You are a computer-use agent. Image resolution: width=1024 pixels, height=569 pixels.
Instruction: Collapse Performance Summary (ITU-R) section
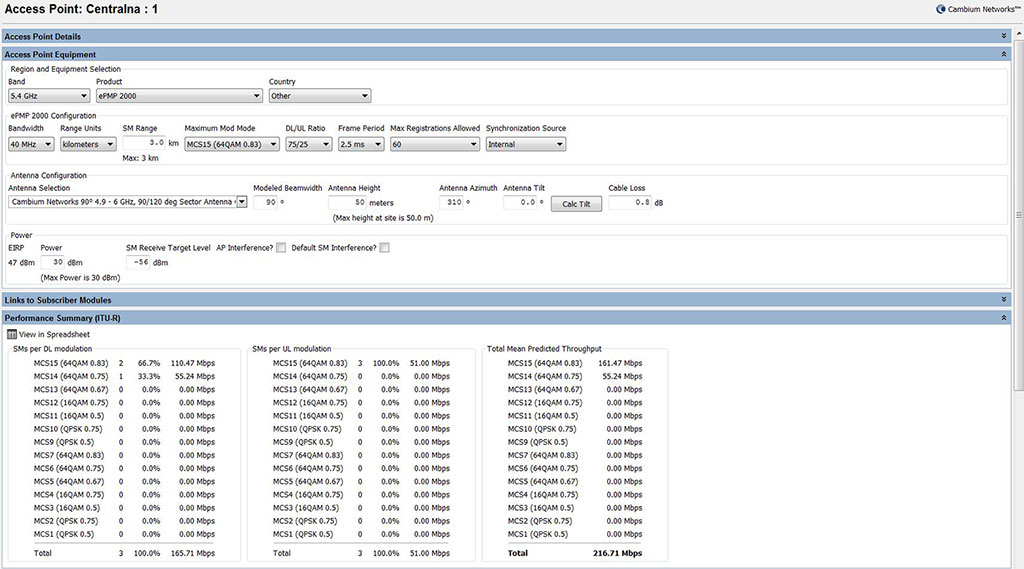point(1004,317)
